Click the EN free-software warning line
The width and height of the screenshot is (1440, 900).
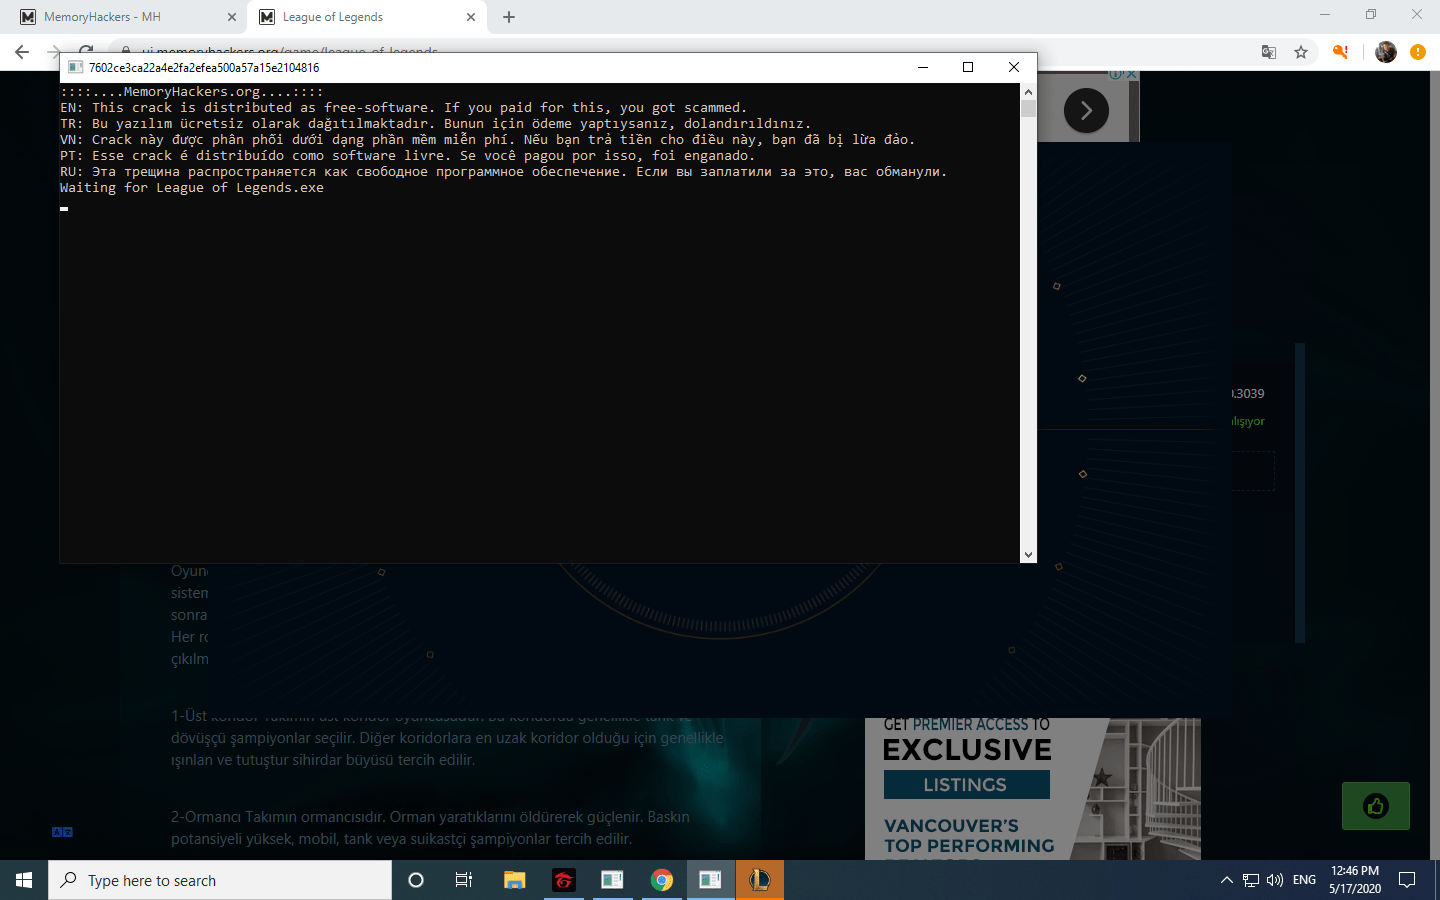tap(403, 108)
